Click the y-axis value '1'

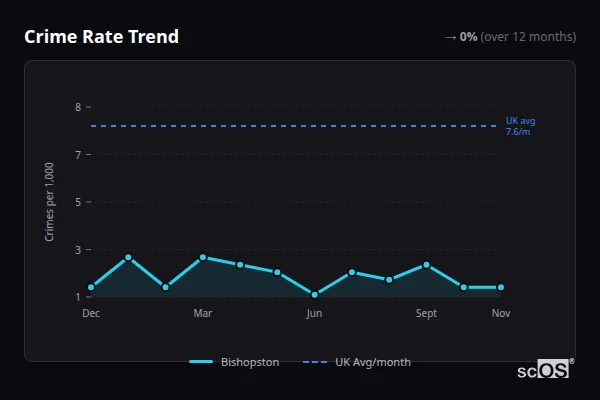click(x=78, y=297)
